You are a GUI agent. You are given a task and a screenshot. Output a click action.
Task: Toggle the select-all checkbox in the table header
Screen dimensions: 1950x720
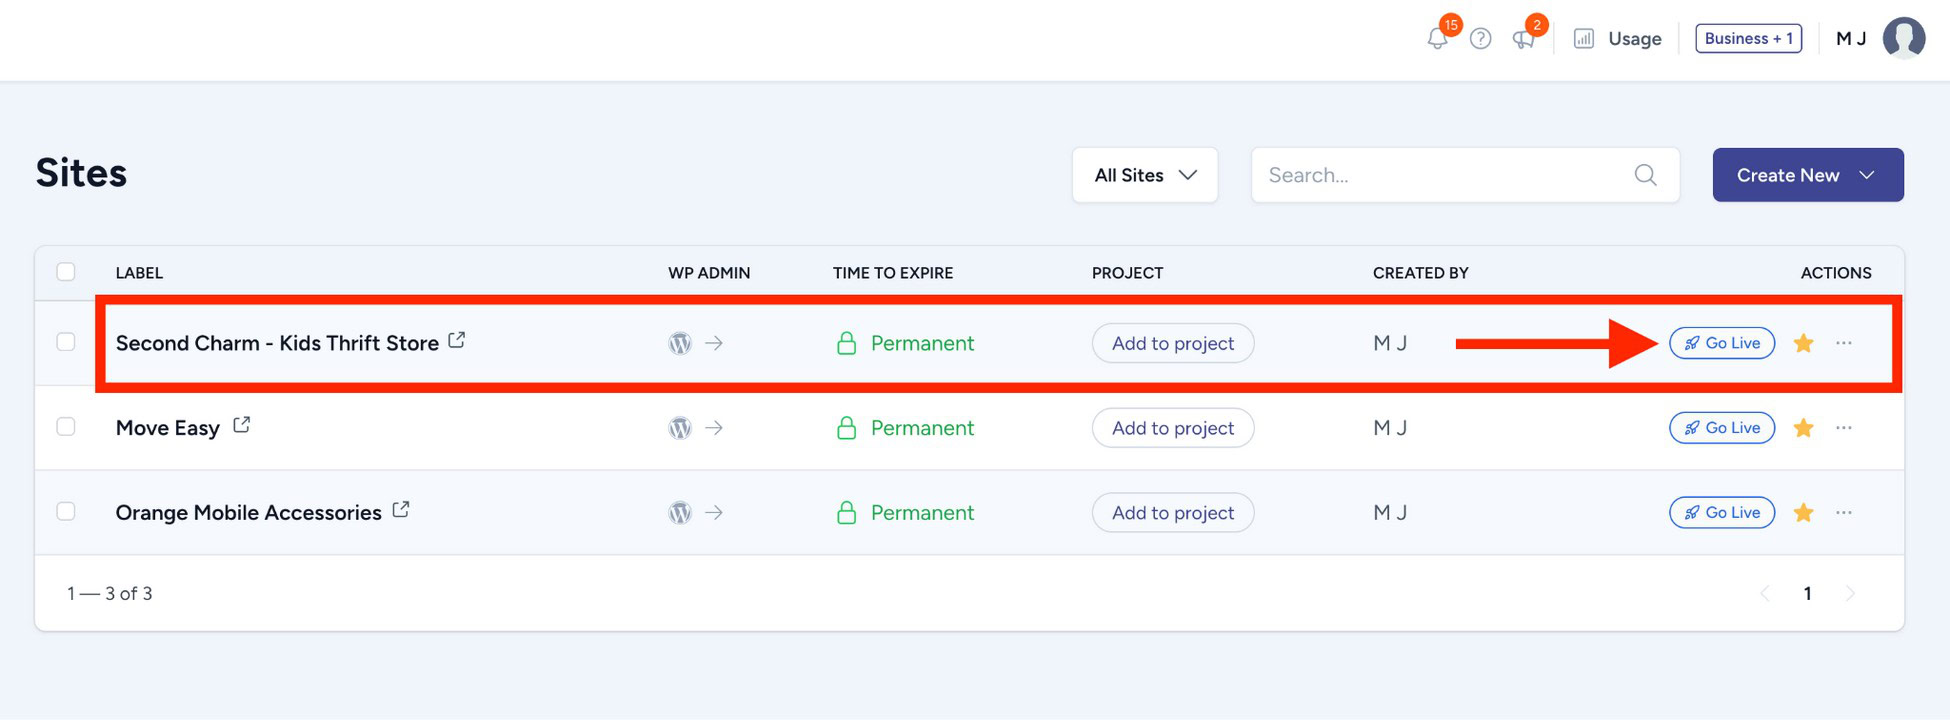pos(66,271)
